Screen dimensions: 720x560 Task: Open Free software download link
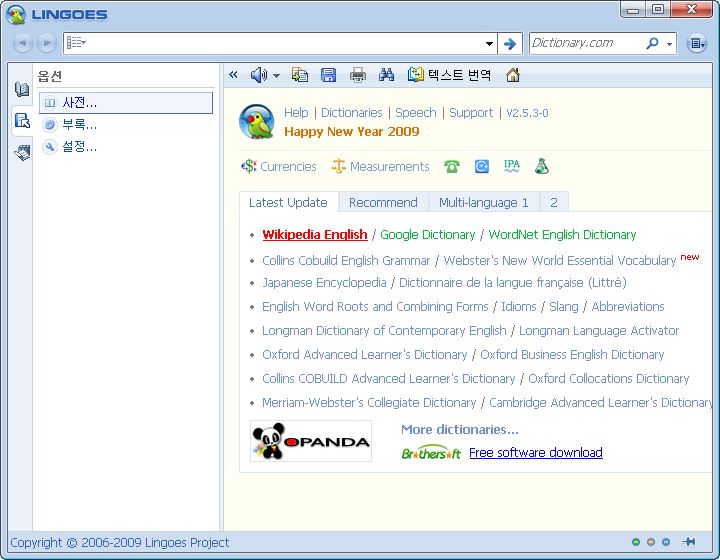pos(536,453)
